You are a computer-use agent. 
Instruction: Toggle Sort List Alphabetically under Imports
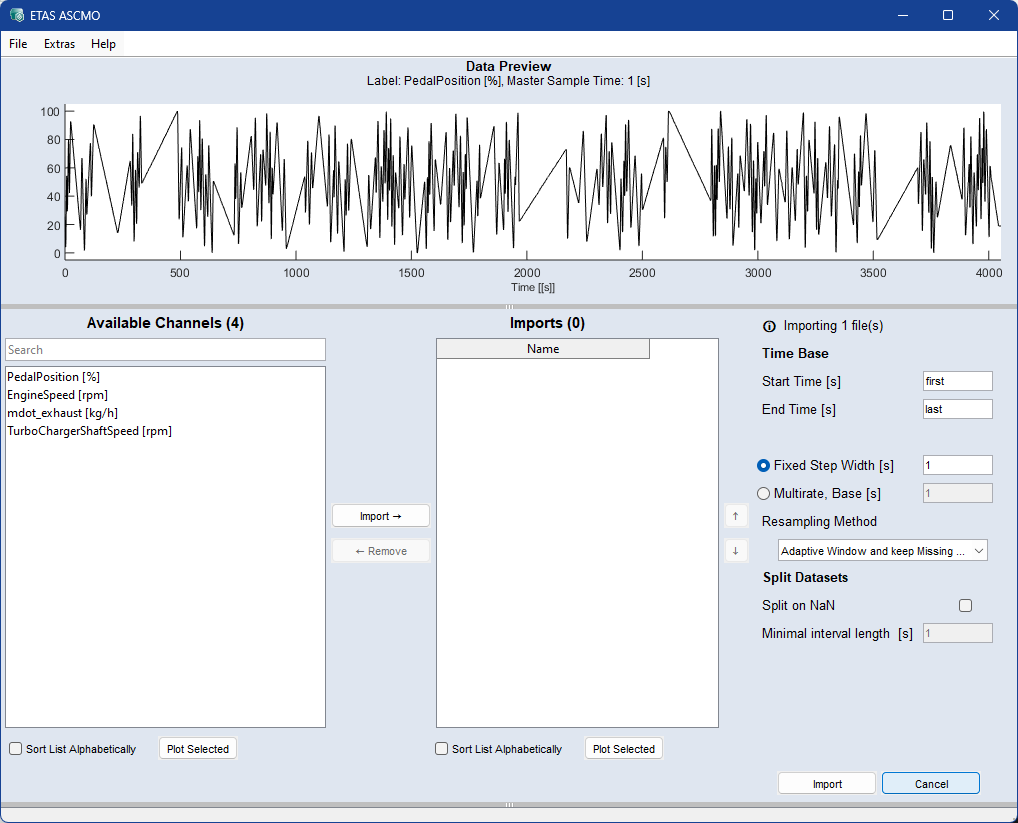[x=442, y=749]
